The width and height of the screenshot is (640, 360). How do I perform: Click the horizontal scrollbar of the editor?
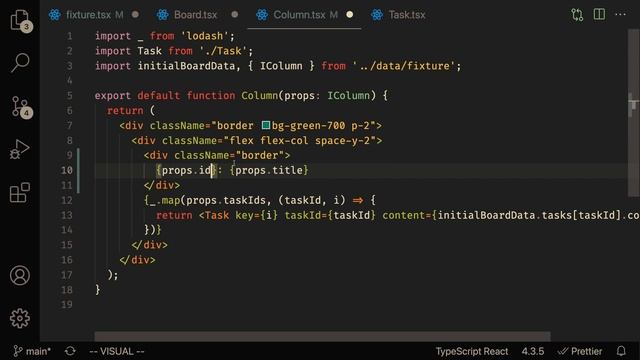(322, 336)
